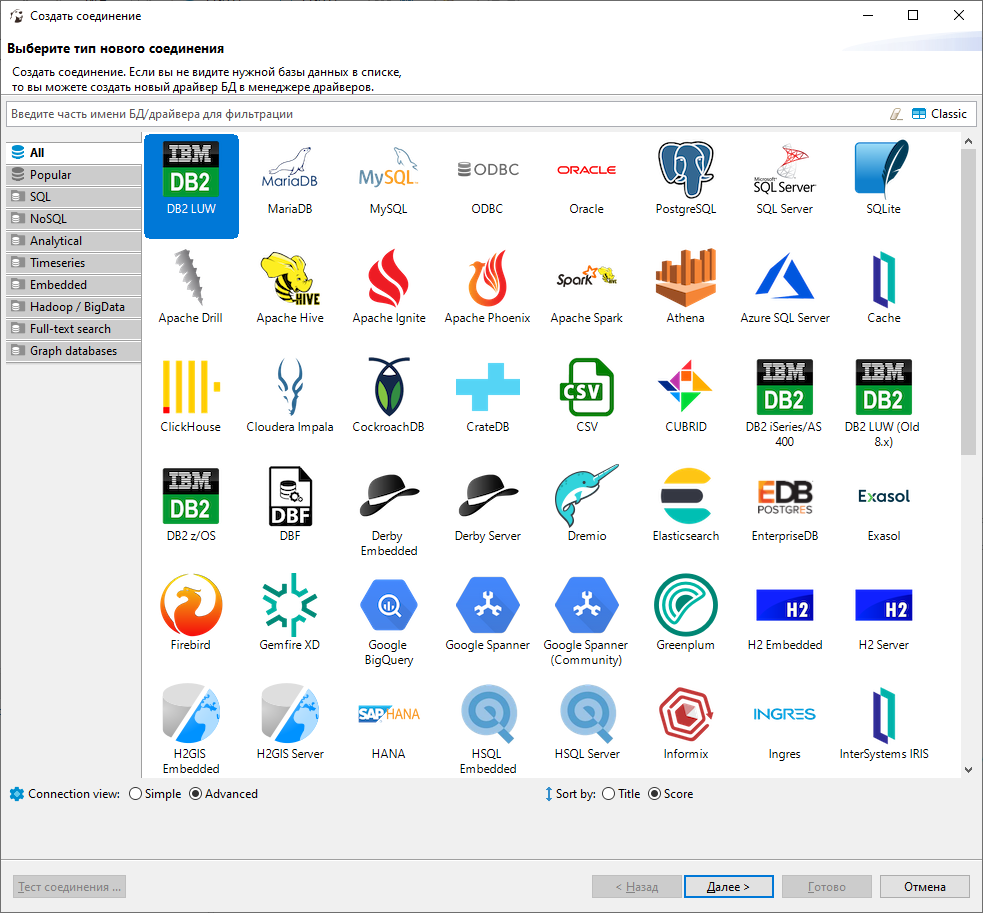This screenshot has height=913, width=983.
Task: Toggle the Classic view button
Action: click(x=939, y=114)
